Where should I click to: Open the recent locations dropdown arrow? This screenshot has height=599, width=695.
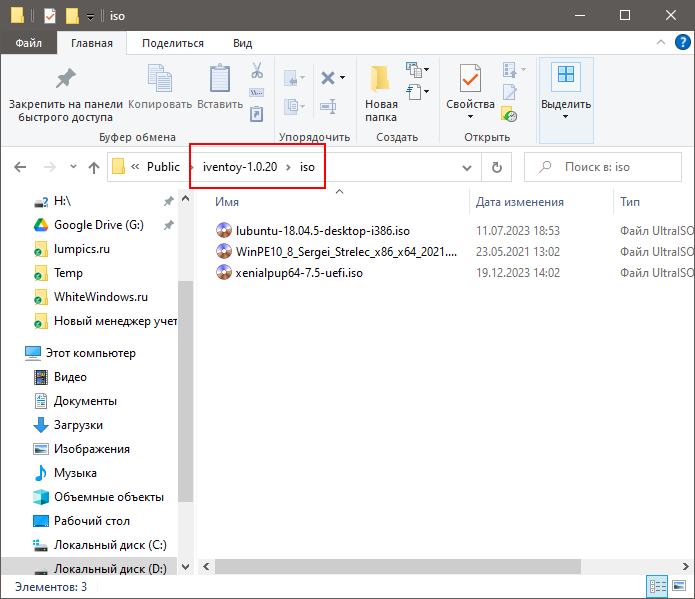[x=73, y=167]
